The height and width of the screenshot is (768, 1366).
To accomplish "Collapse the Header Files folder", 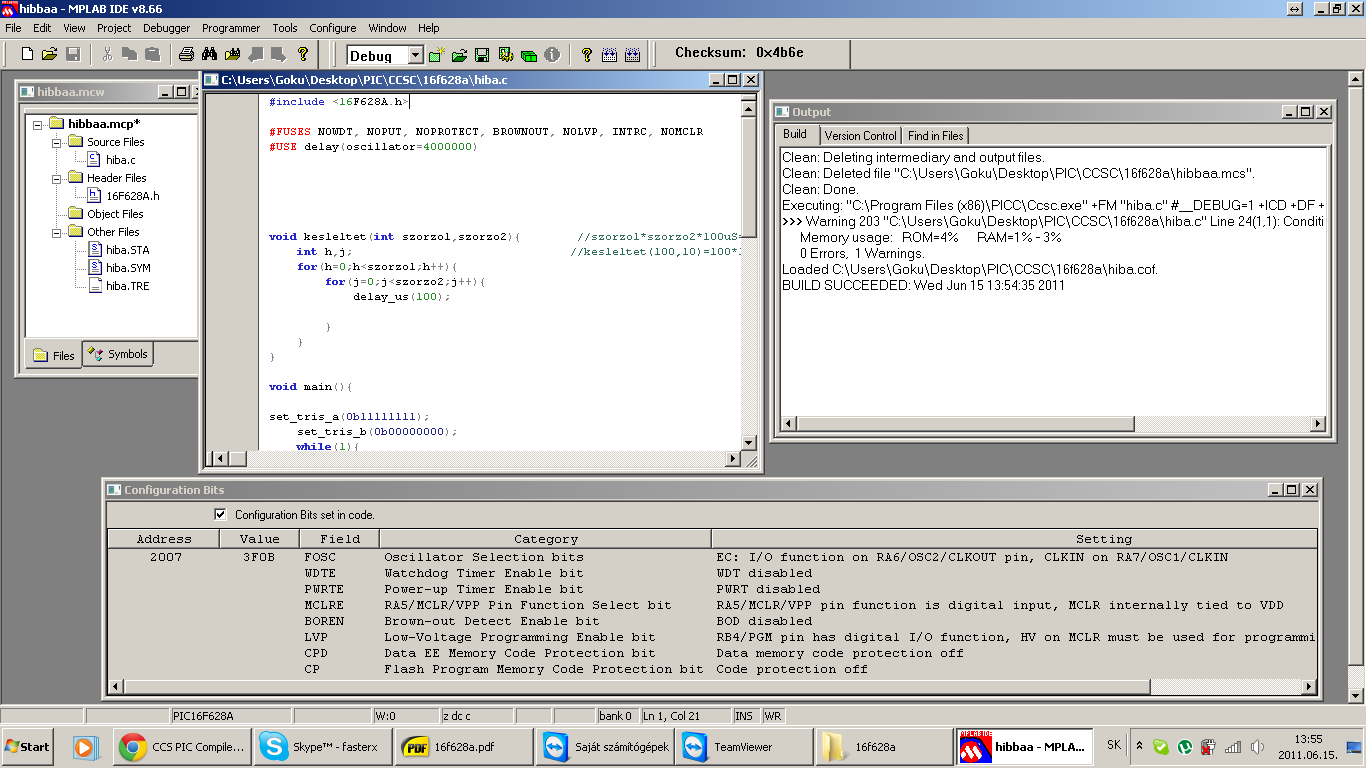I will point(58,178).
